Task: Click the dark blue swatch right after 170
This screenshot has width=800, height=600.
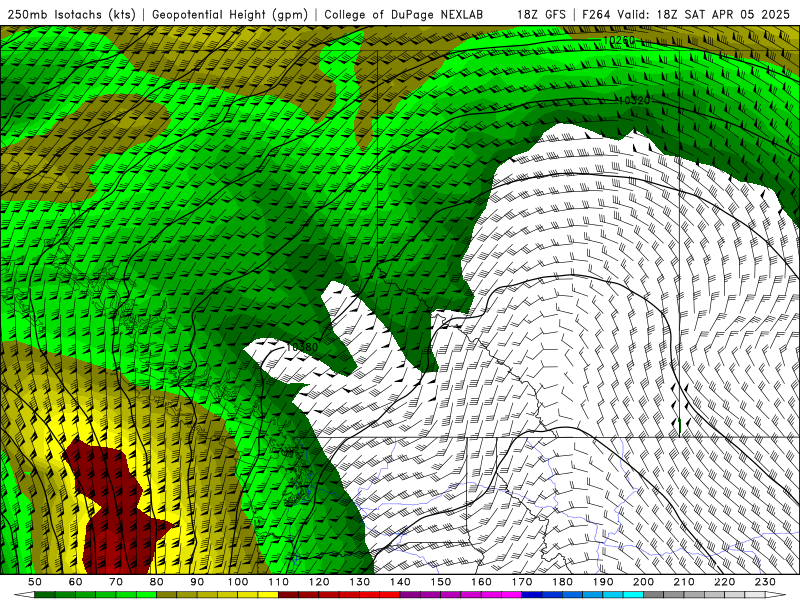Action: 532,595
